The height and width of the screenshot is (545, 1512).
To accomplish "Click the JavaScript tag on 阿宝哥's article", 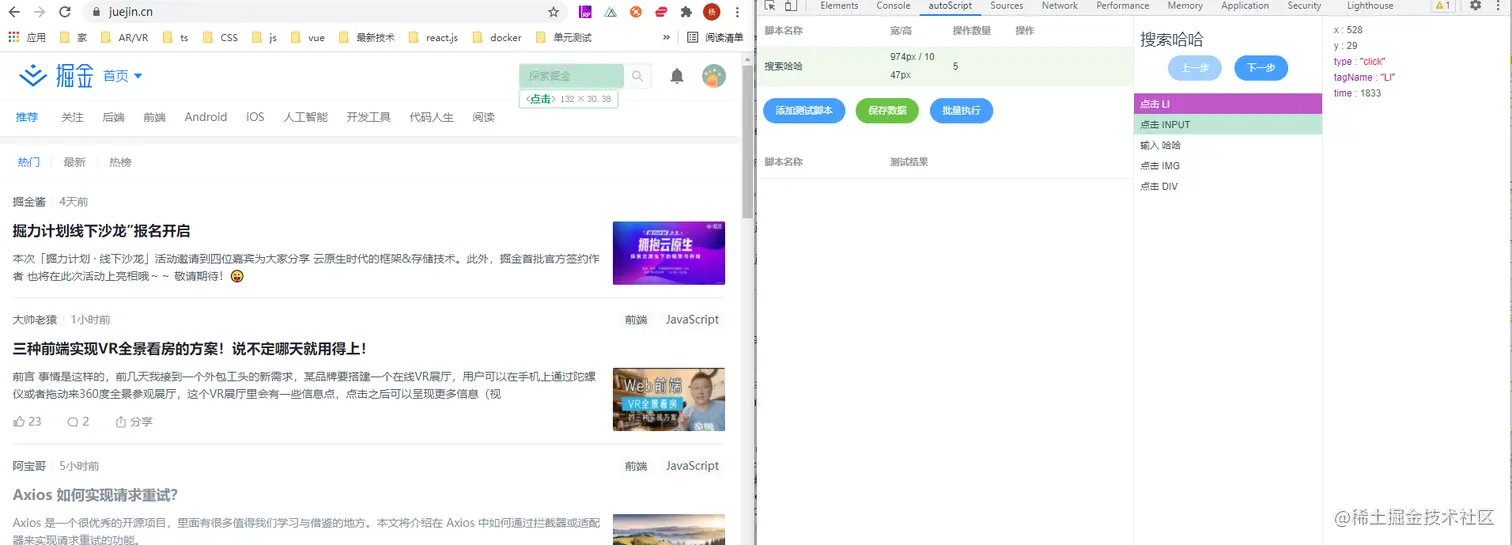I will point(692,466).
